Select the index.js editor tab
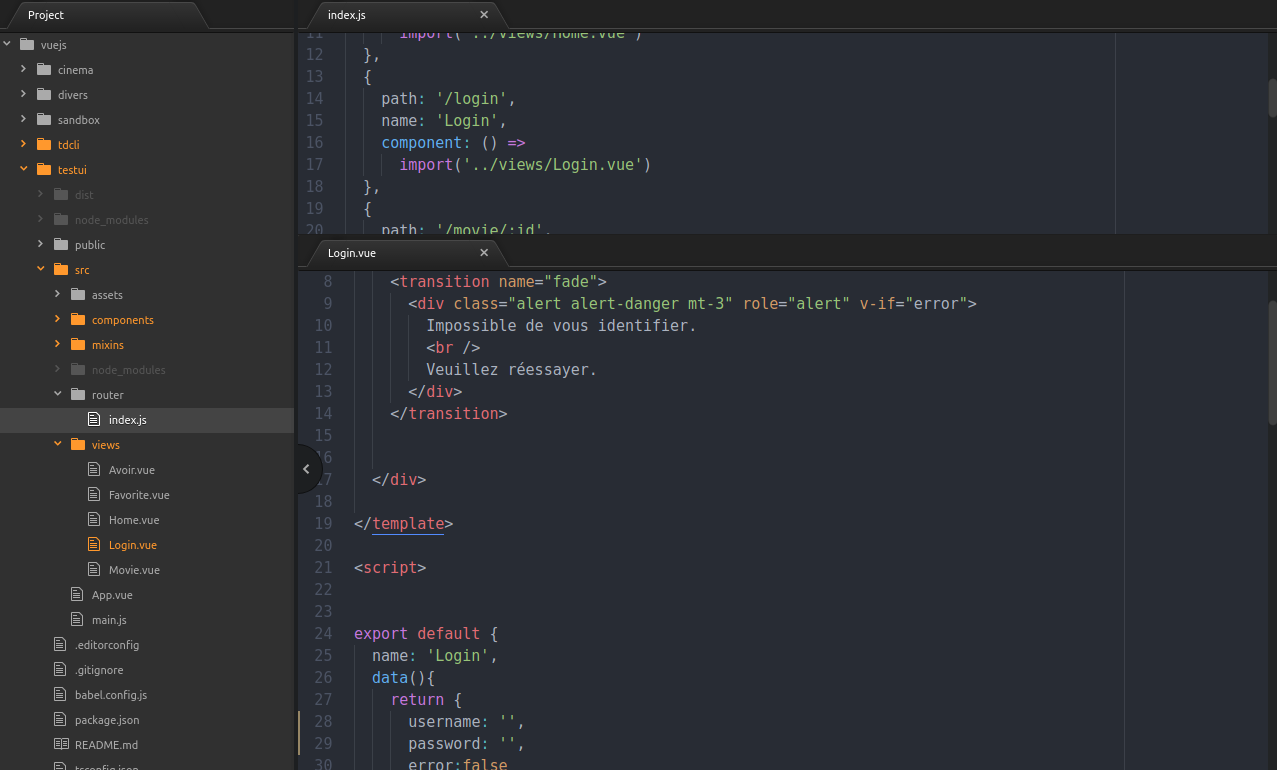Image resolution: width=1277 pixels, height=770 pixels. tap(347, 15)
